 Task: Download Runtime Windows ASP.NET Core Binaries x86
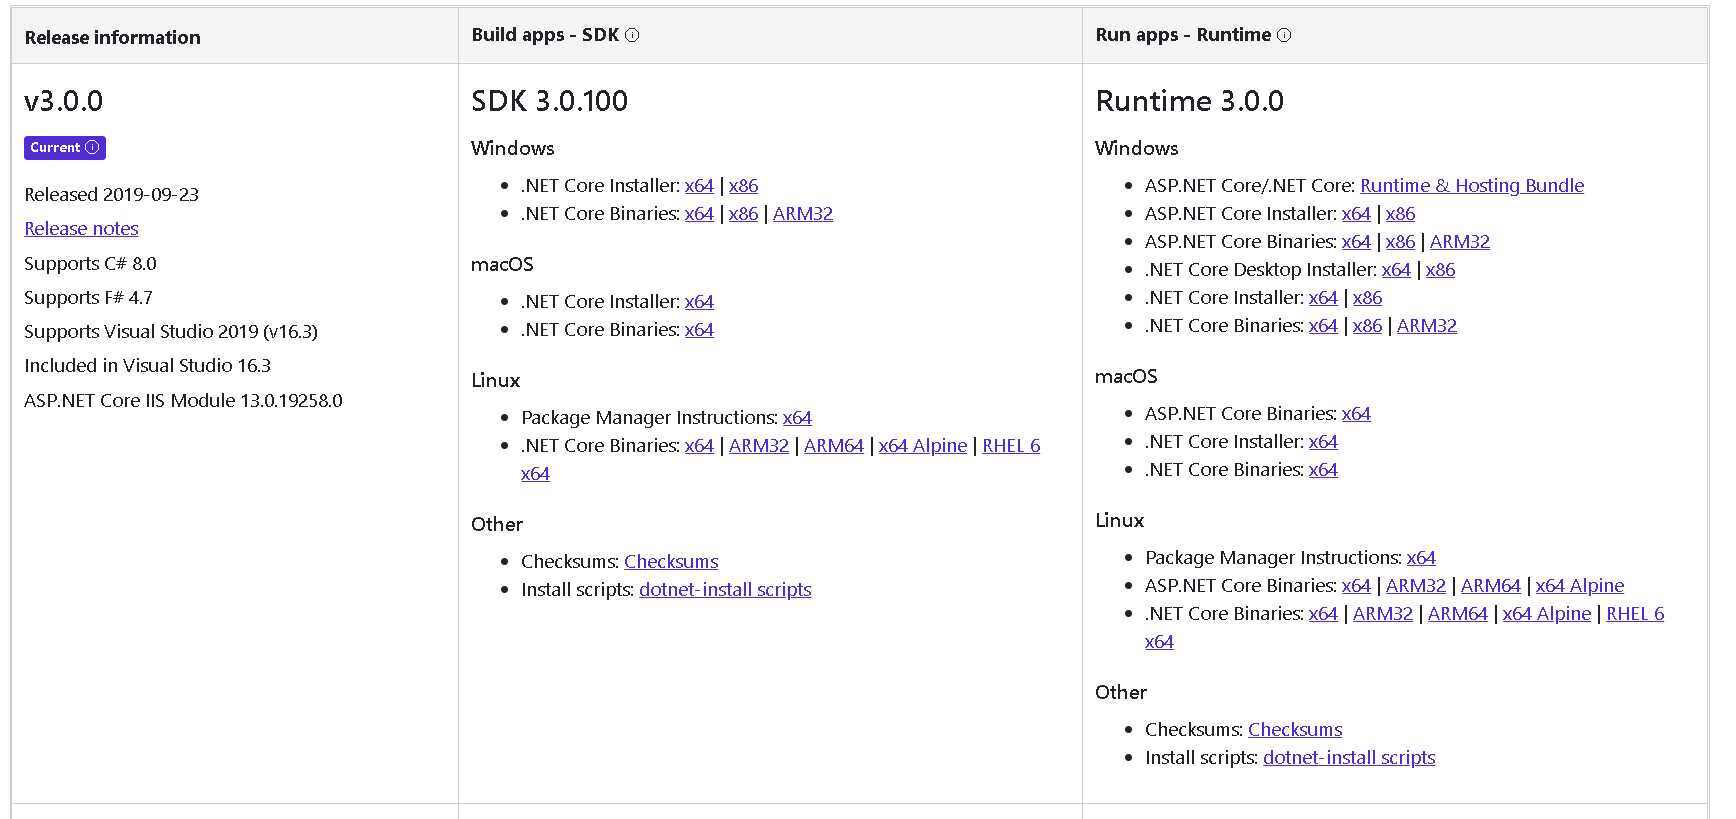click(x=1400, y=241)
